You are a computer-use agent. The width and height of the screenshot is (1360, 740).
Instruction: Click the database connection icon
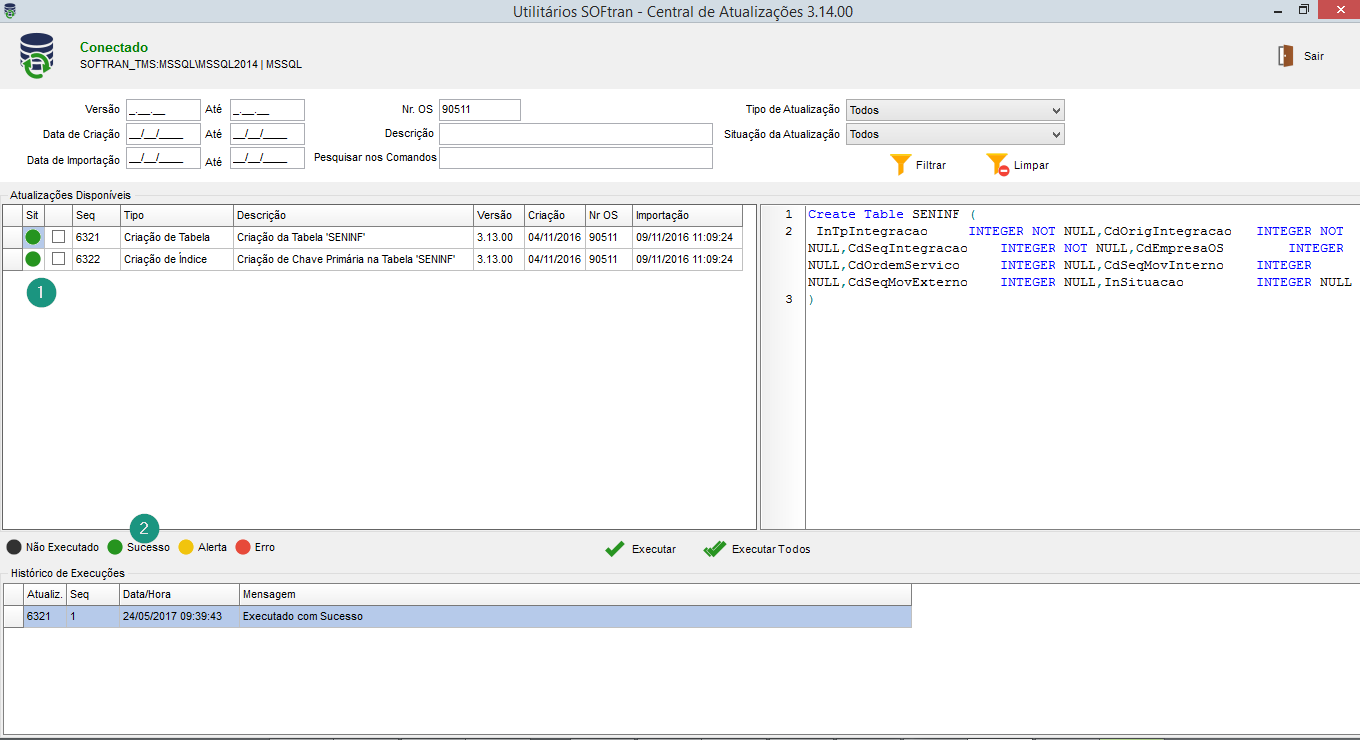(37, 56)
